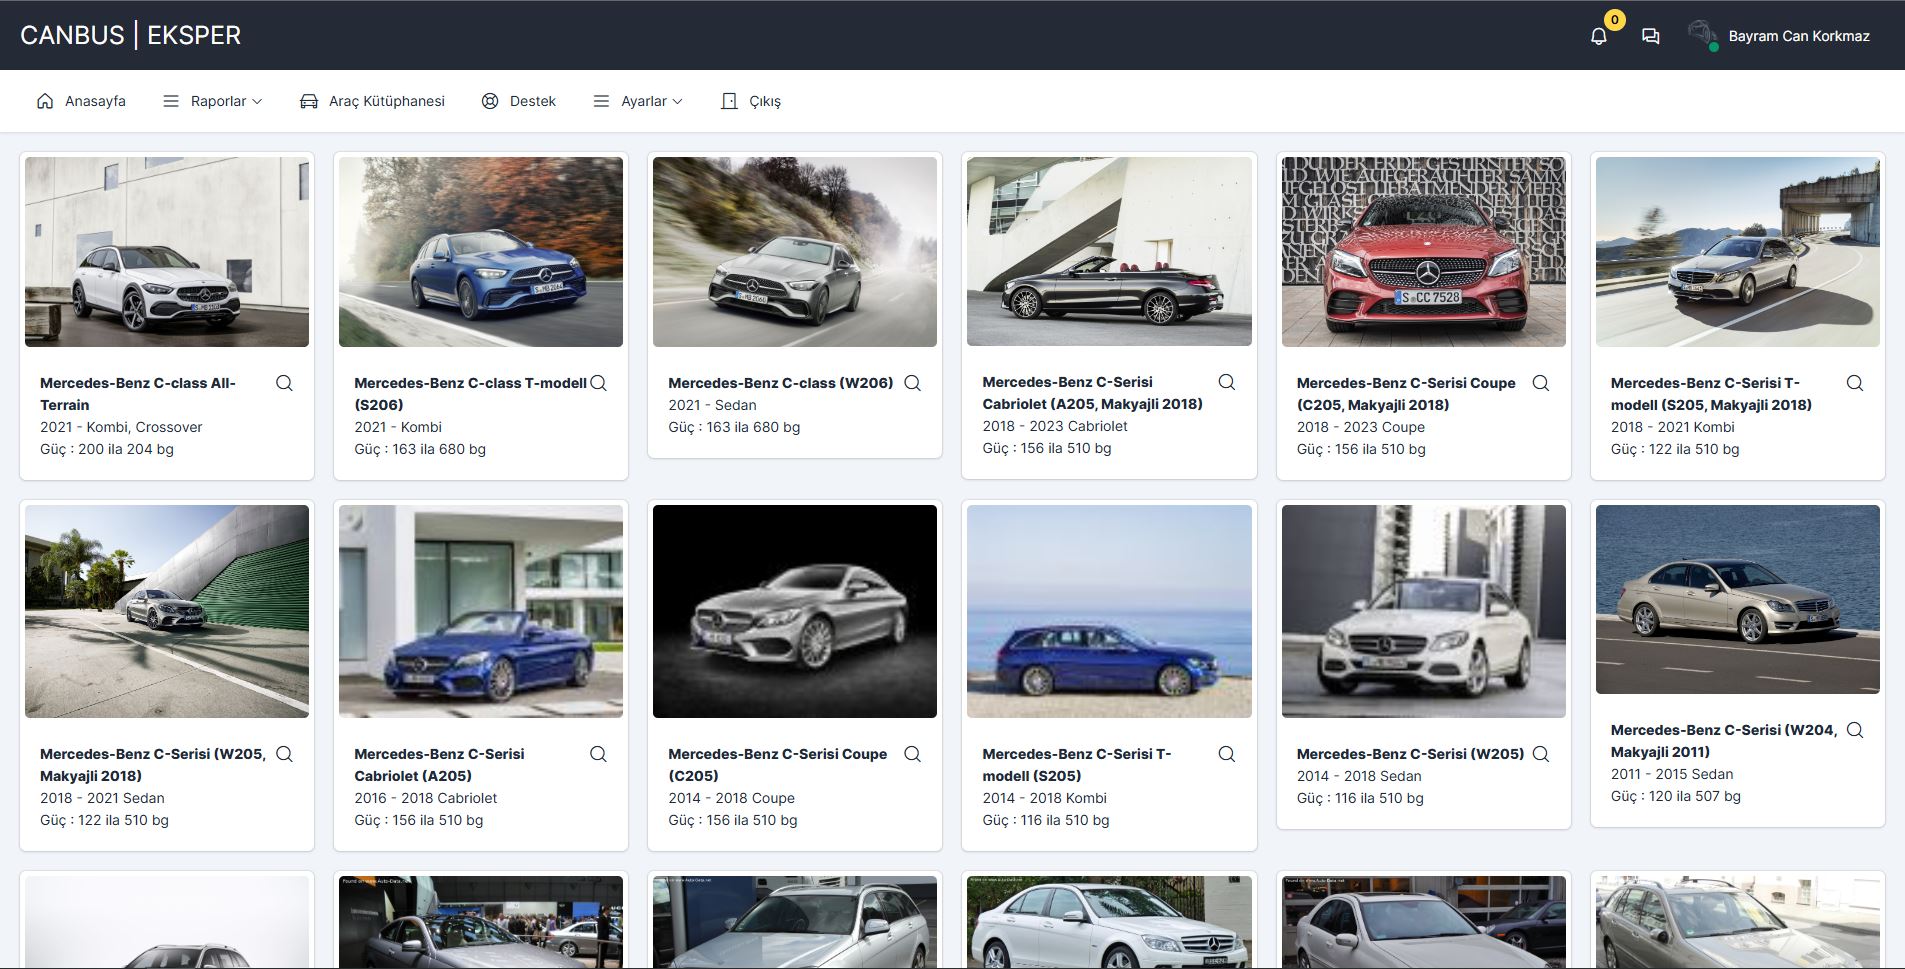
Task: Click 'Güç : 163 ila 680 bg' under W206
Action: coord(734,427)
